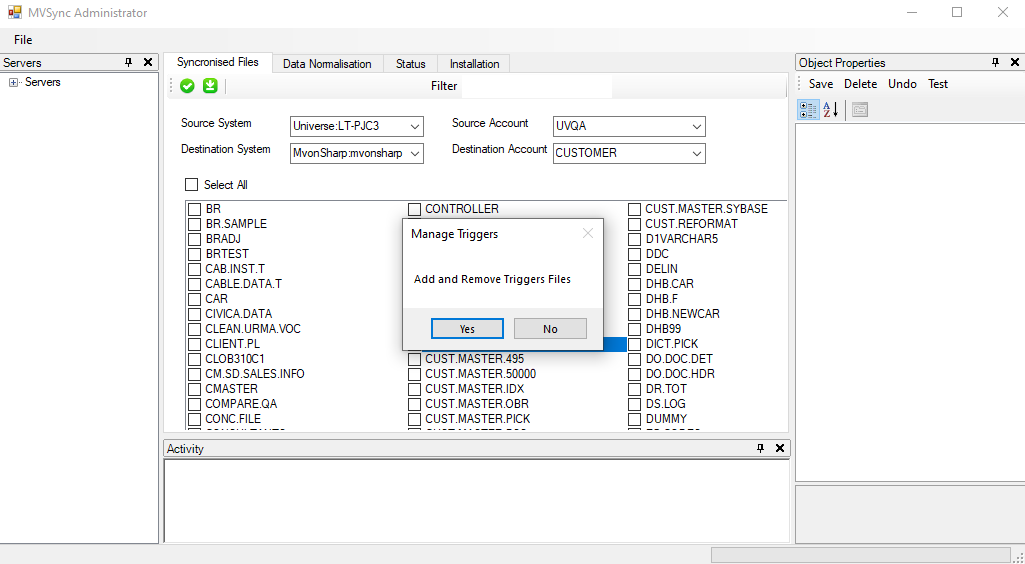Close the Activity panel
Viewport: 1025px width, 564px height.
tap(779, 448)
